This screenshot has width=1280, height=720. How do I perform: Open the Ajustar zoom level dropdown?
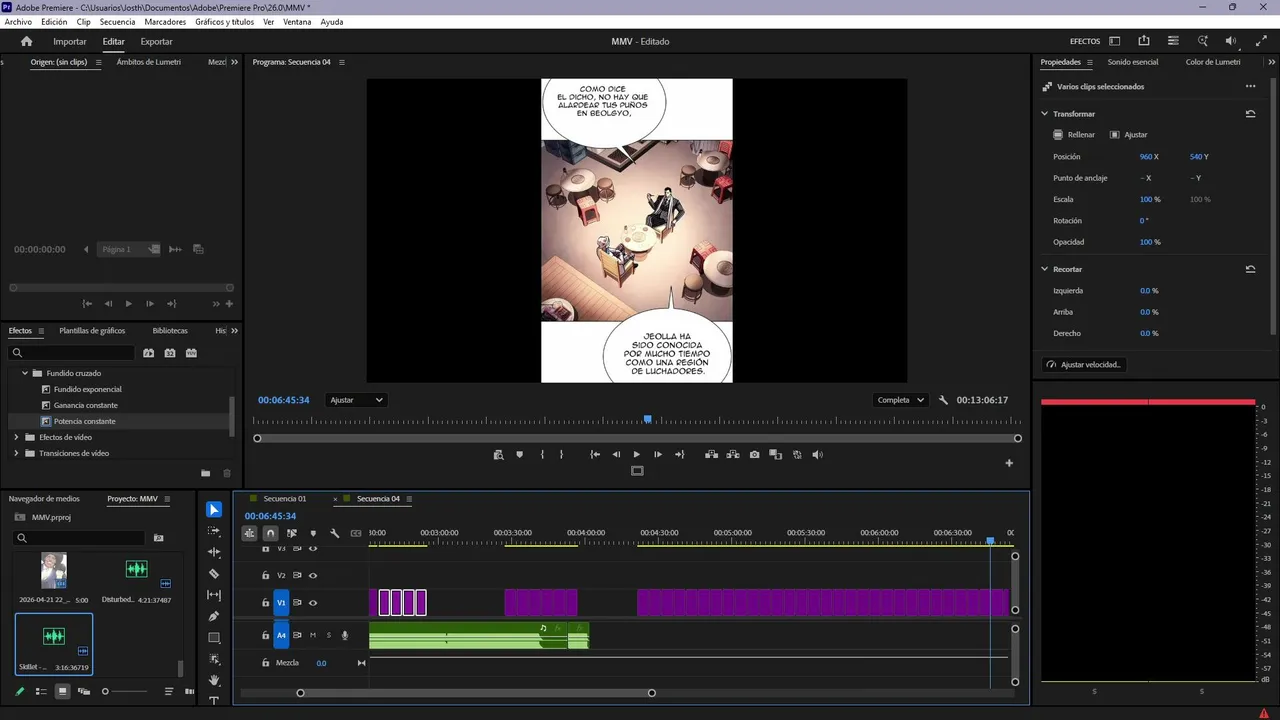[357, 400]
